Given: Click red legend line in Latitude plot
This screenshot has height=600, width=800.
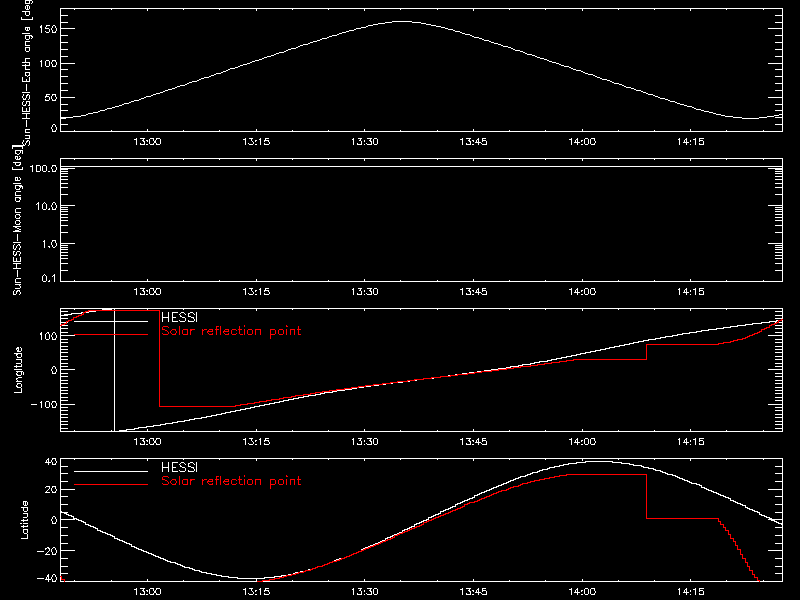Looking at the screenshot, I should click(111, 485).
